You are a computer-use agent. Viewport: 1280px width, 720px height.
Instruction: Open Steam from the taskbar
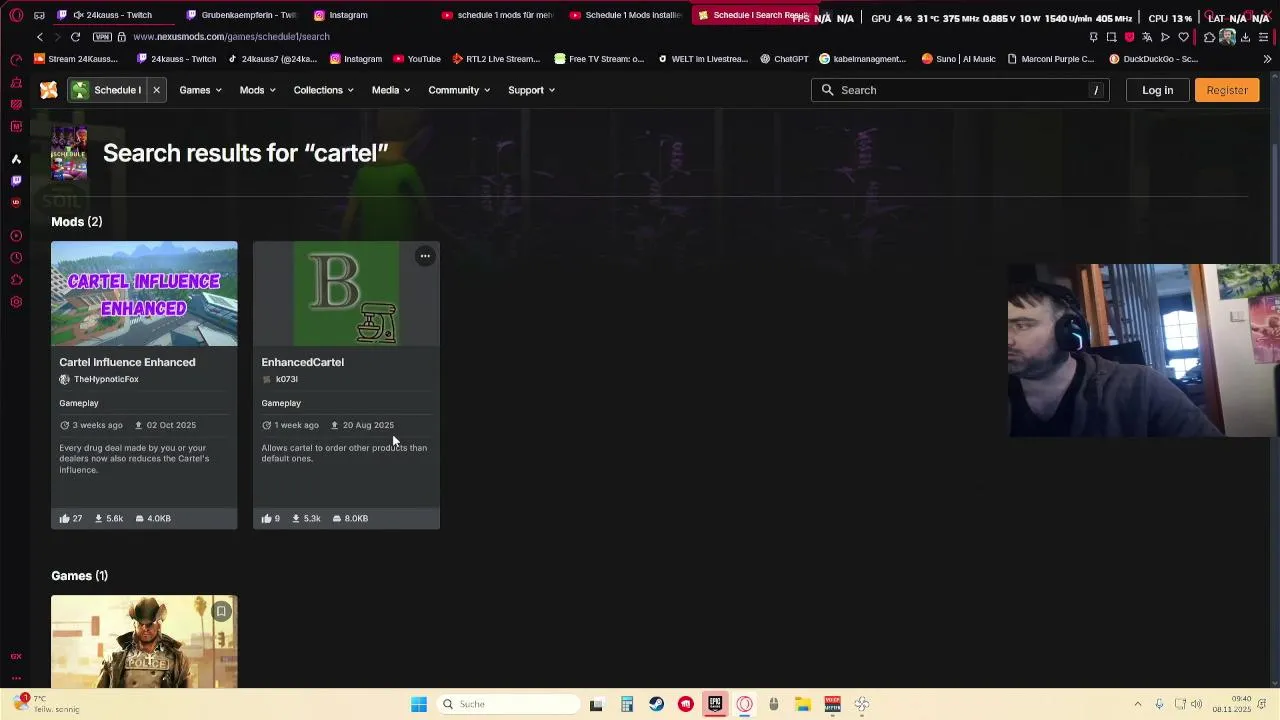tap(656, 704)
